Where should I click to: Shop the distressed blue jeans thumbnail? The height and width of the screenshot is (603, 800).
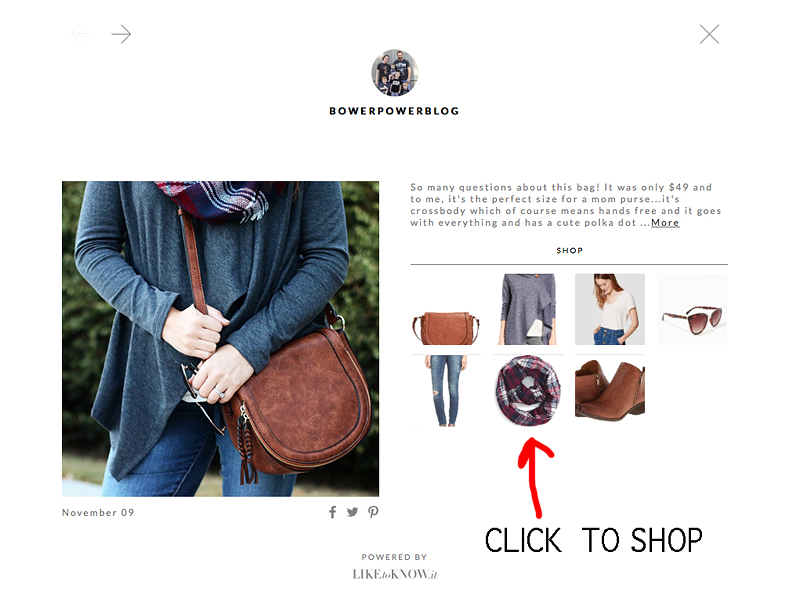coord(446,391)
